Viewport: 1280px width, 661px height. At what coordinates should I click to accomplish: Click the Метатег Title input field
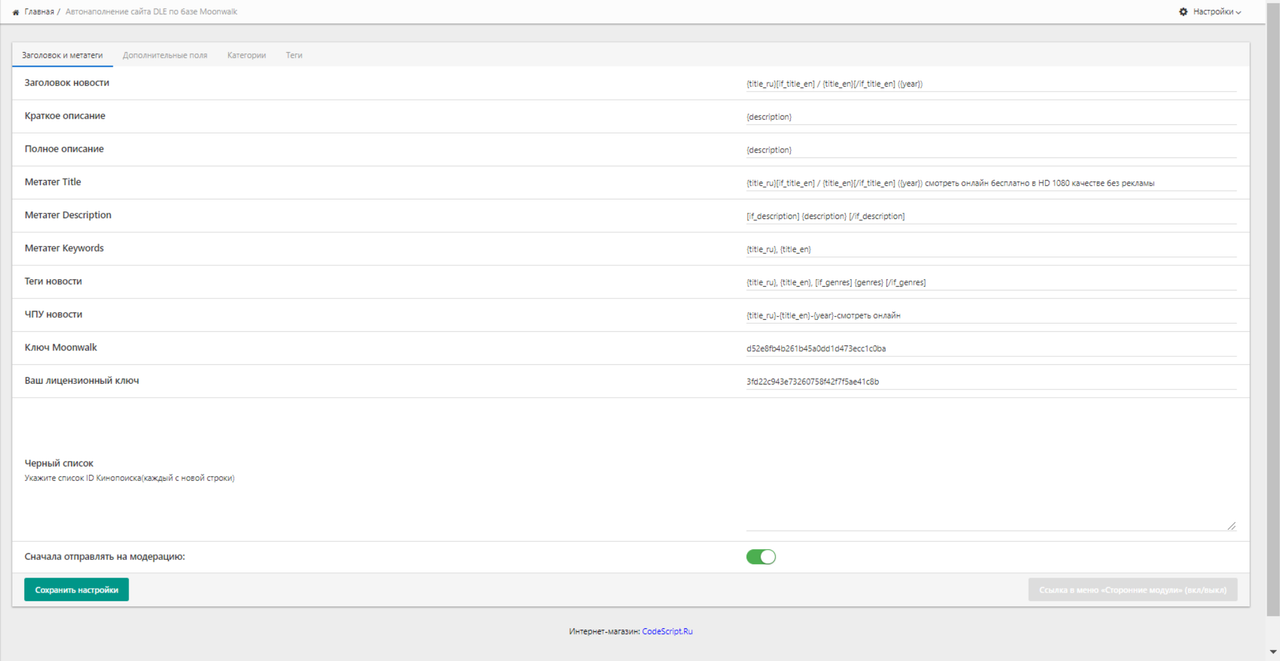pyautogui.click(x=991, y=183)
